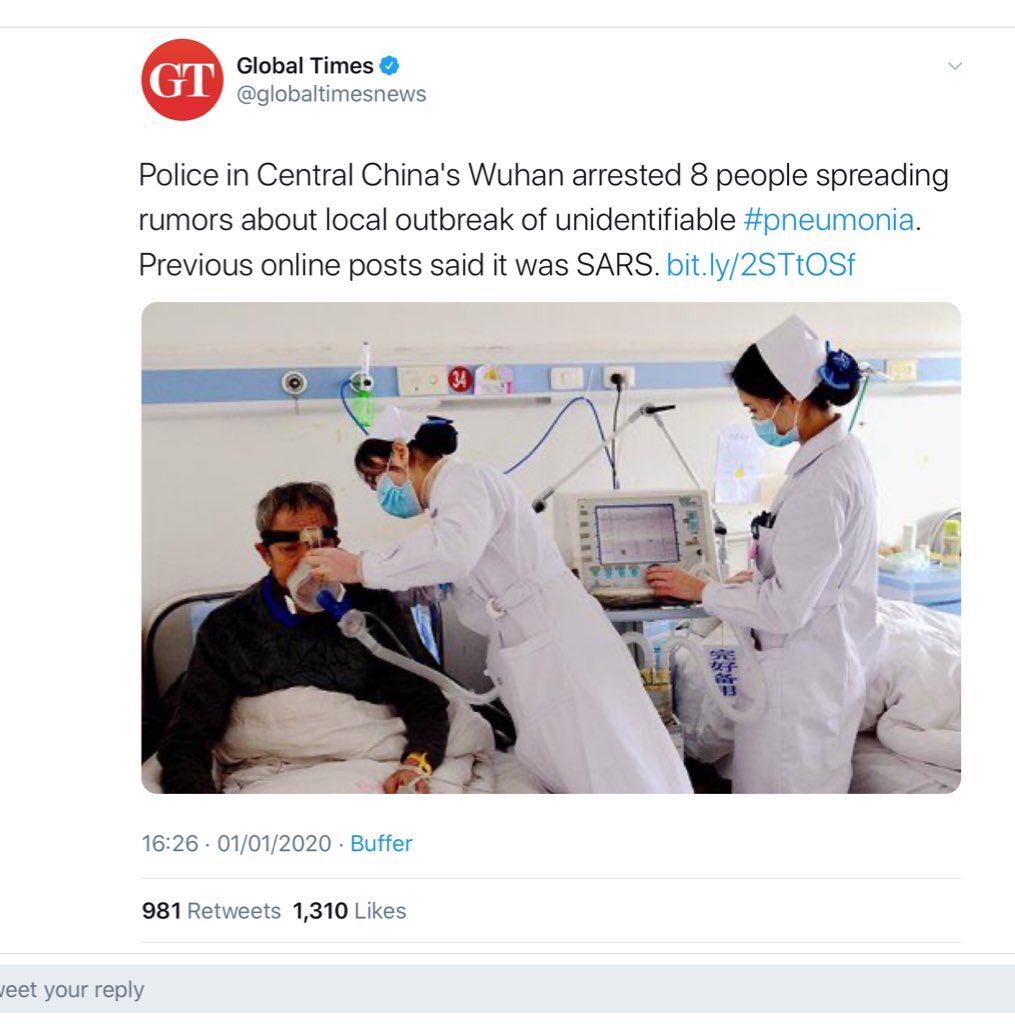Follow the bit.ly/2STtOSf article link

click(760, 265)
